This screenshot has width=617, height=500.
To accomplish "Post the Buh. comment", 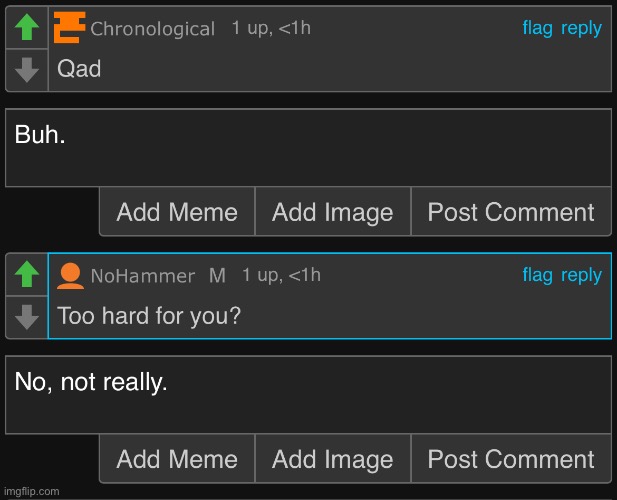I will (511, 212).
